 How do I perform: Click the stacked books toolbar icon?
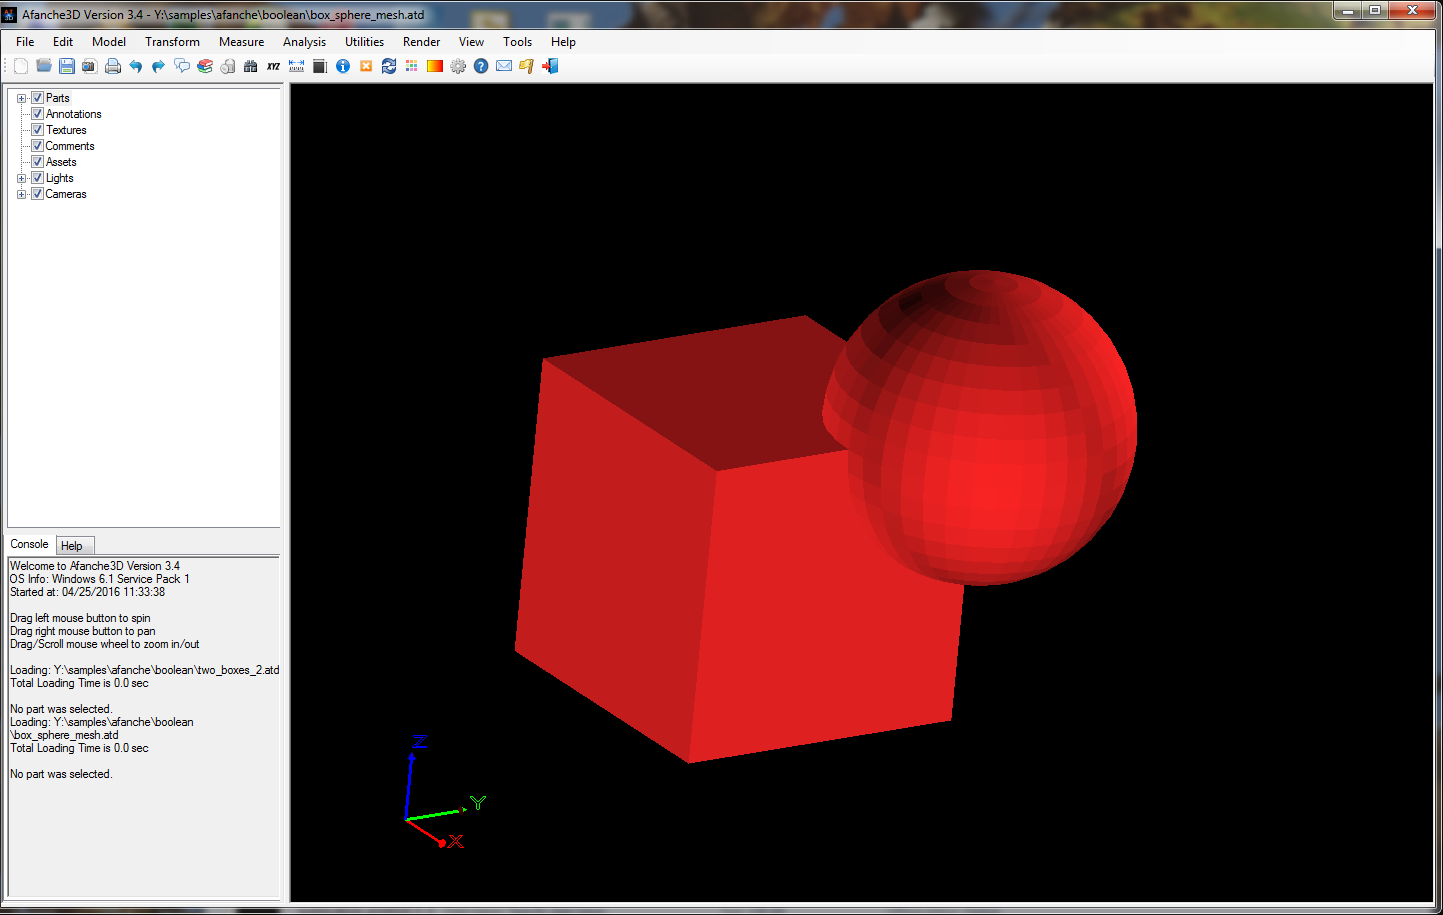[205, 66]
